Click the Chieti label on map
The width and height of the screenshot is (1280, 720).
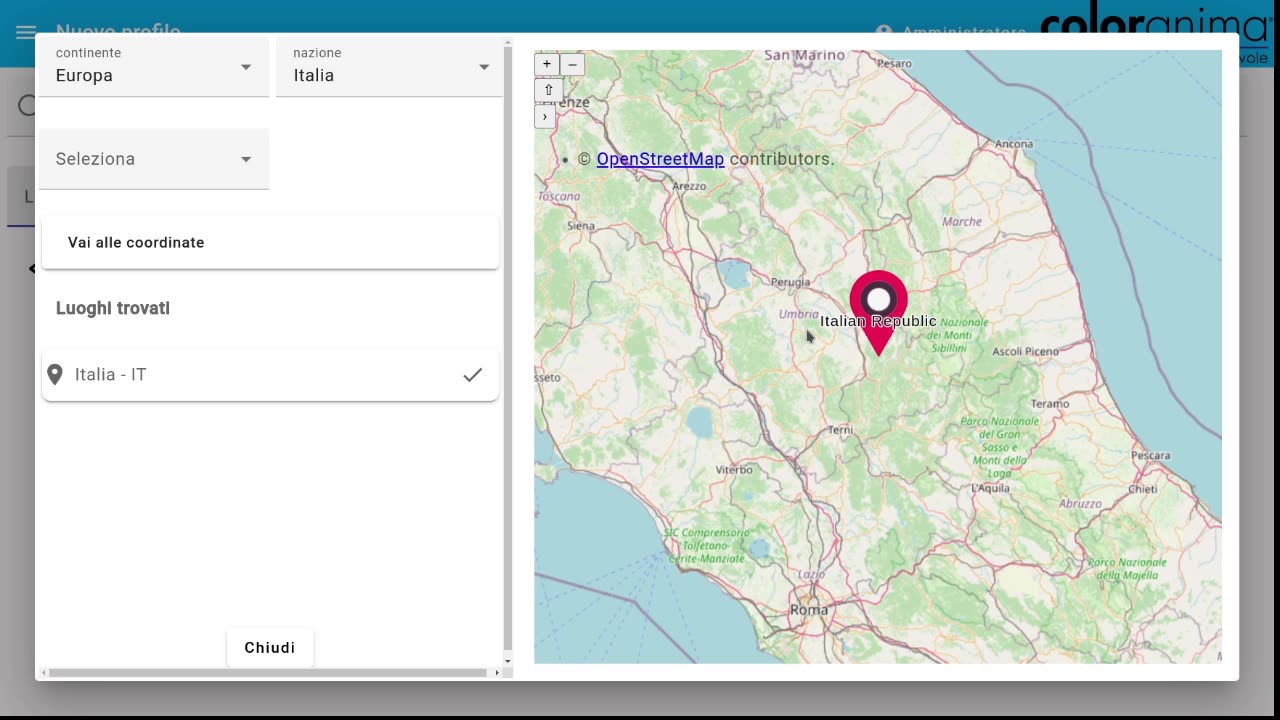pyautogui.click(x=1142, y=489)
